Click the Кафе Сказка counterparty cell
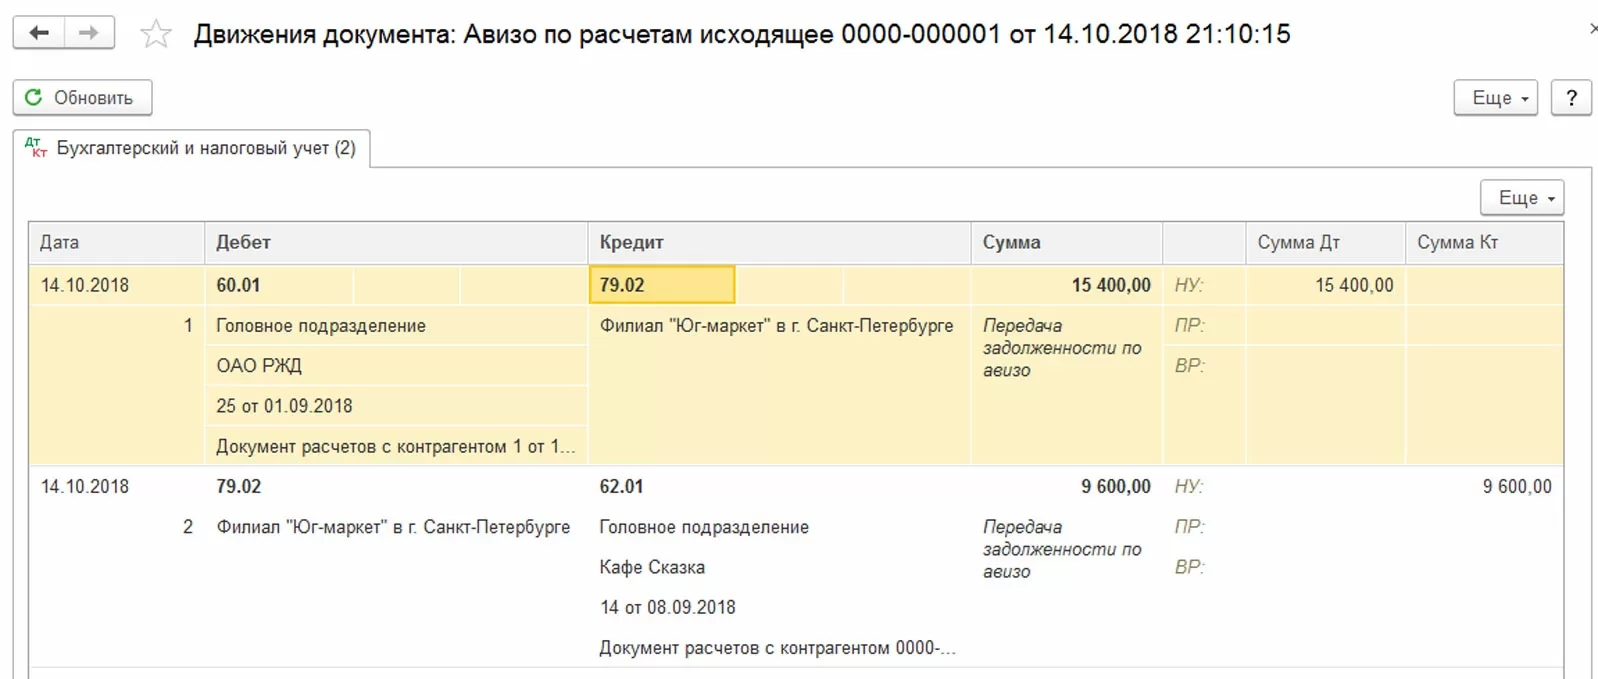The width and height of the screenshot is (1598, 679). pos(653,567)
